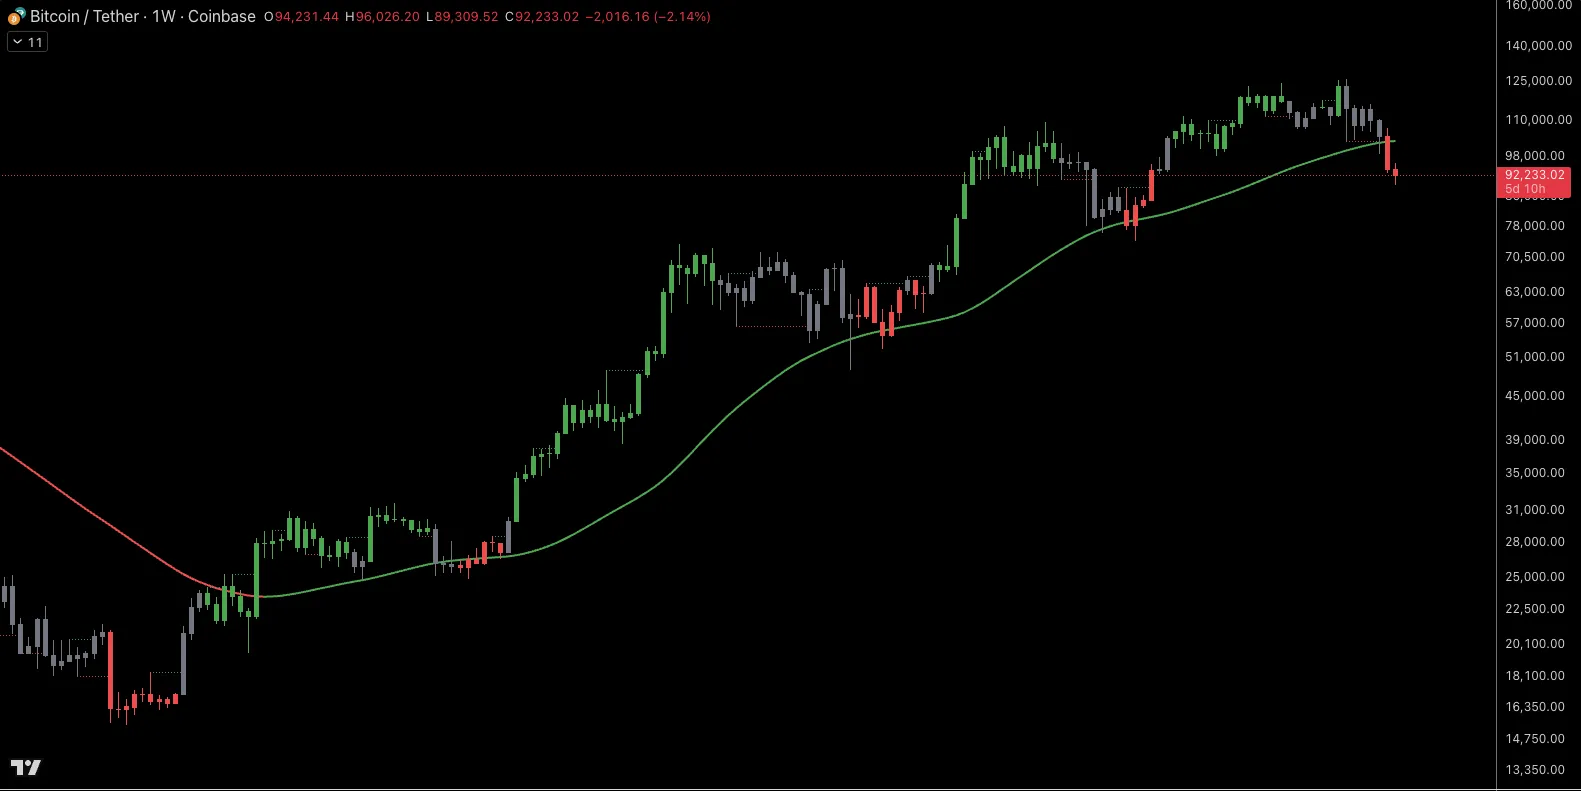Viewport: 1581px width, 791px height.
Task: Click the latest red weekly candle
Action: click(1395, 174)
